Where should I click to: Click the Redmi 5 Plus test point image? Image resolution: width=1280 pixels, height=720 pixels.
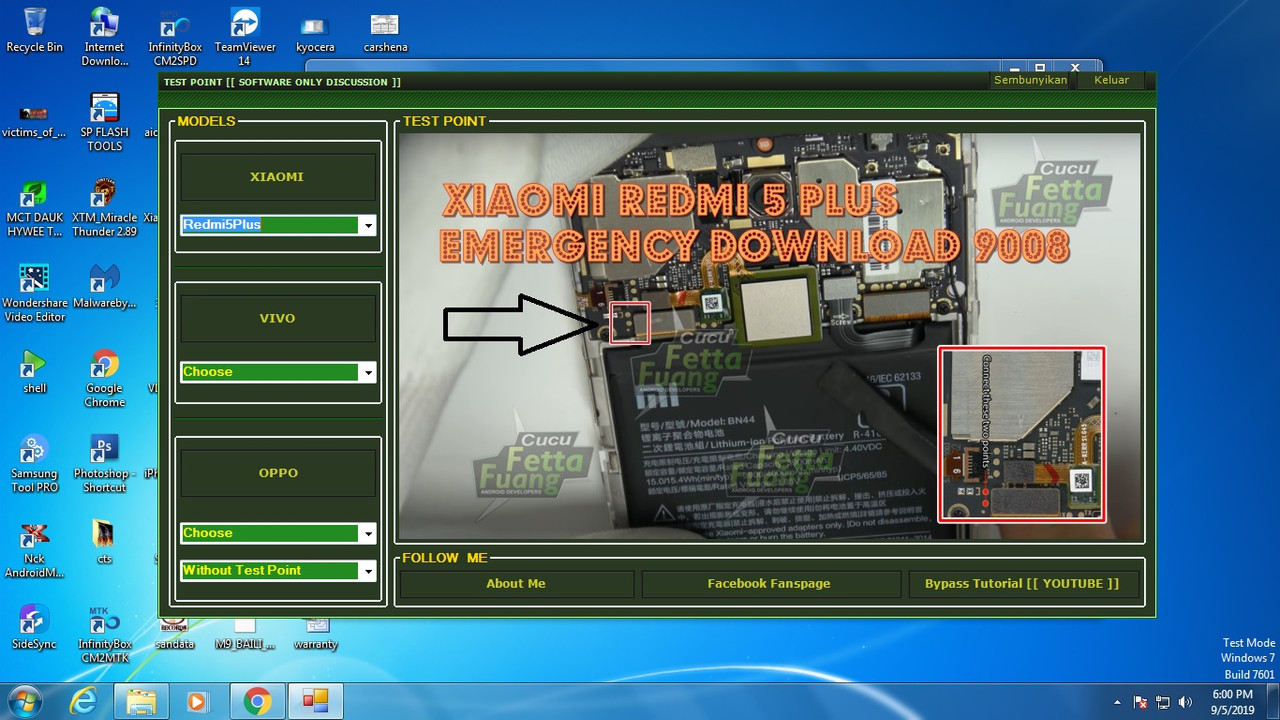(769, 337)
